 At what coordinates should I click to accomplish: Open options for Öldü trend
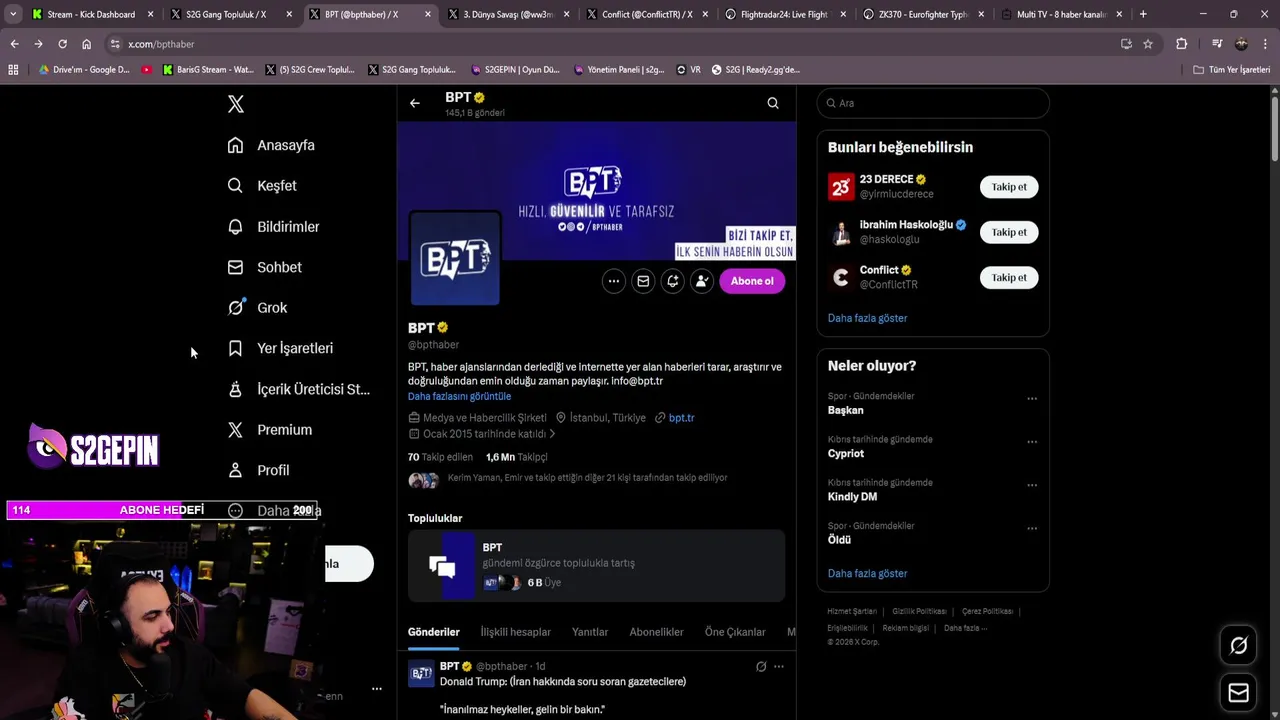point(1032,528)
